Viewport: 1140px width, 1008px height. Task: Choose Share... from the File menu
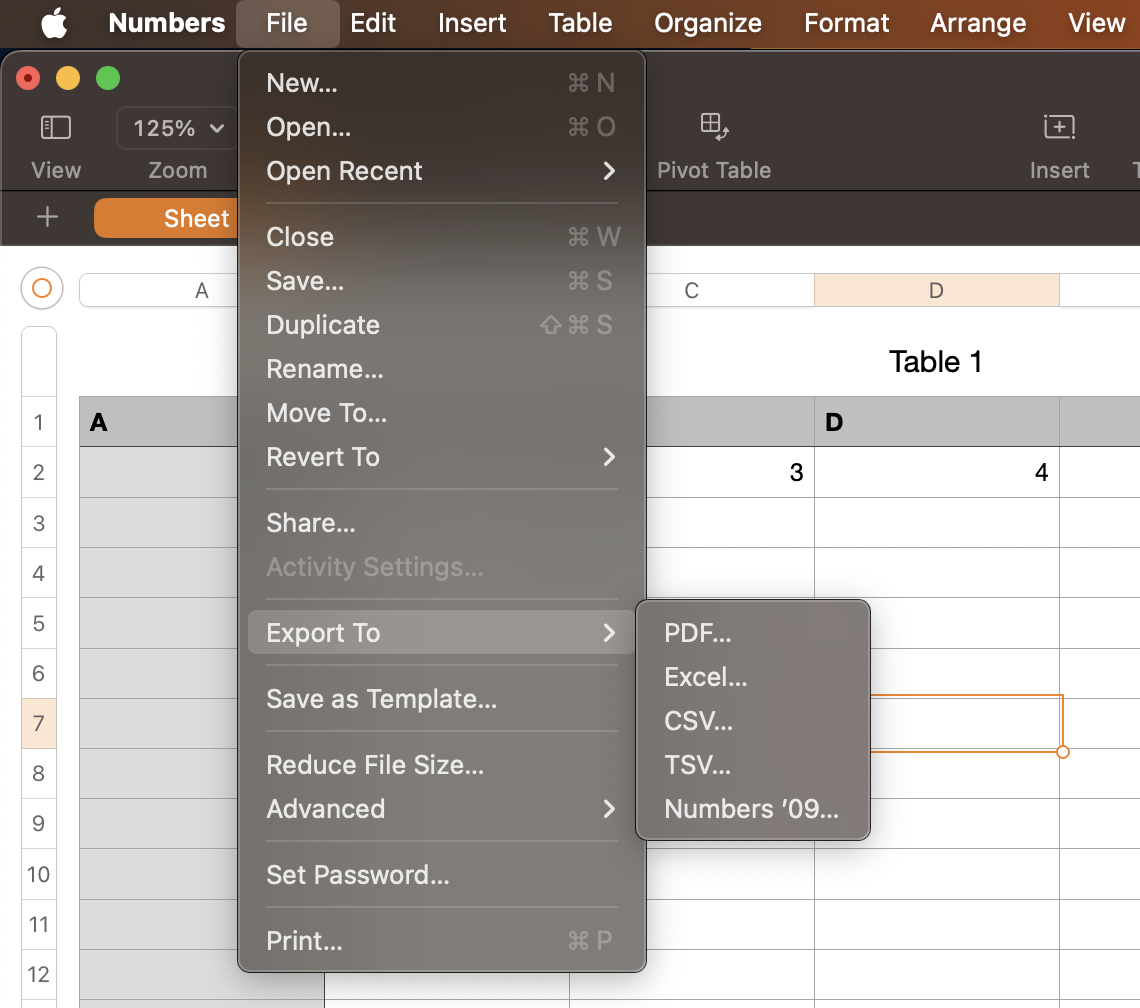click(x=442, y=523)
